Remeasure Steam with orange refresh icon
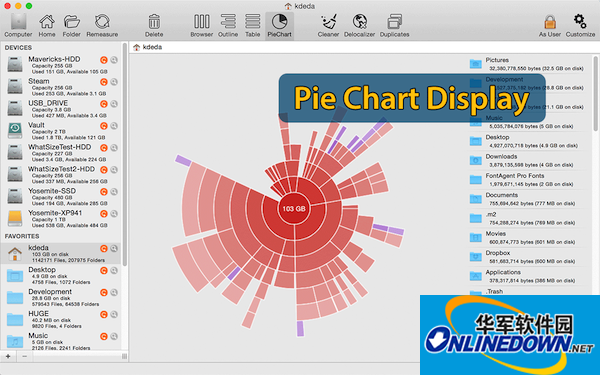This screenshot has height=375, width=600. 104,82
